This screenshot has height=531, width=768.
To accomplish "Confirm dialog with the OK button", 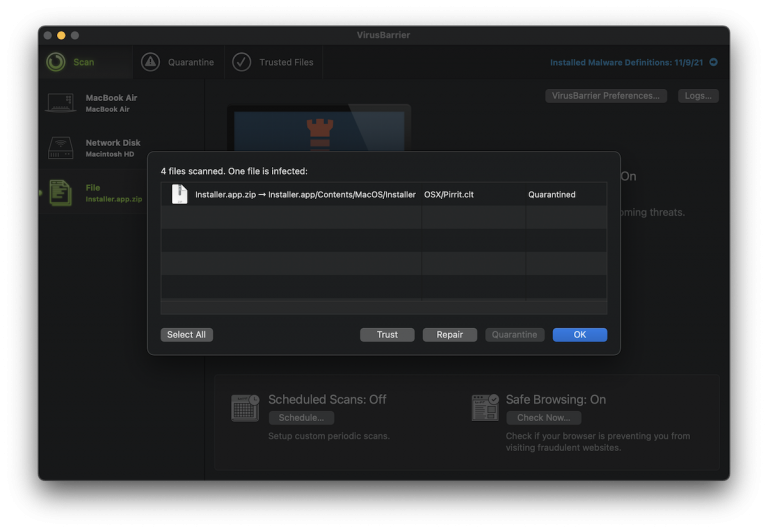I will click(x=580, y=335).
